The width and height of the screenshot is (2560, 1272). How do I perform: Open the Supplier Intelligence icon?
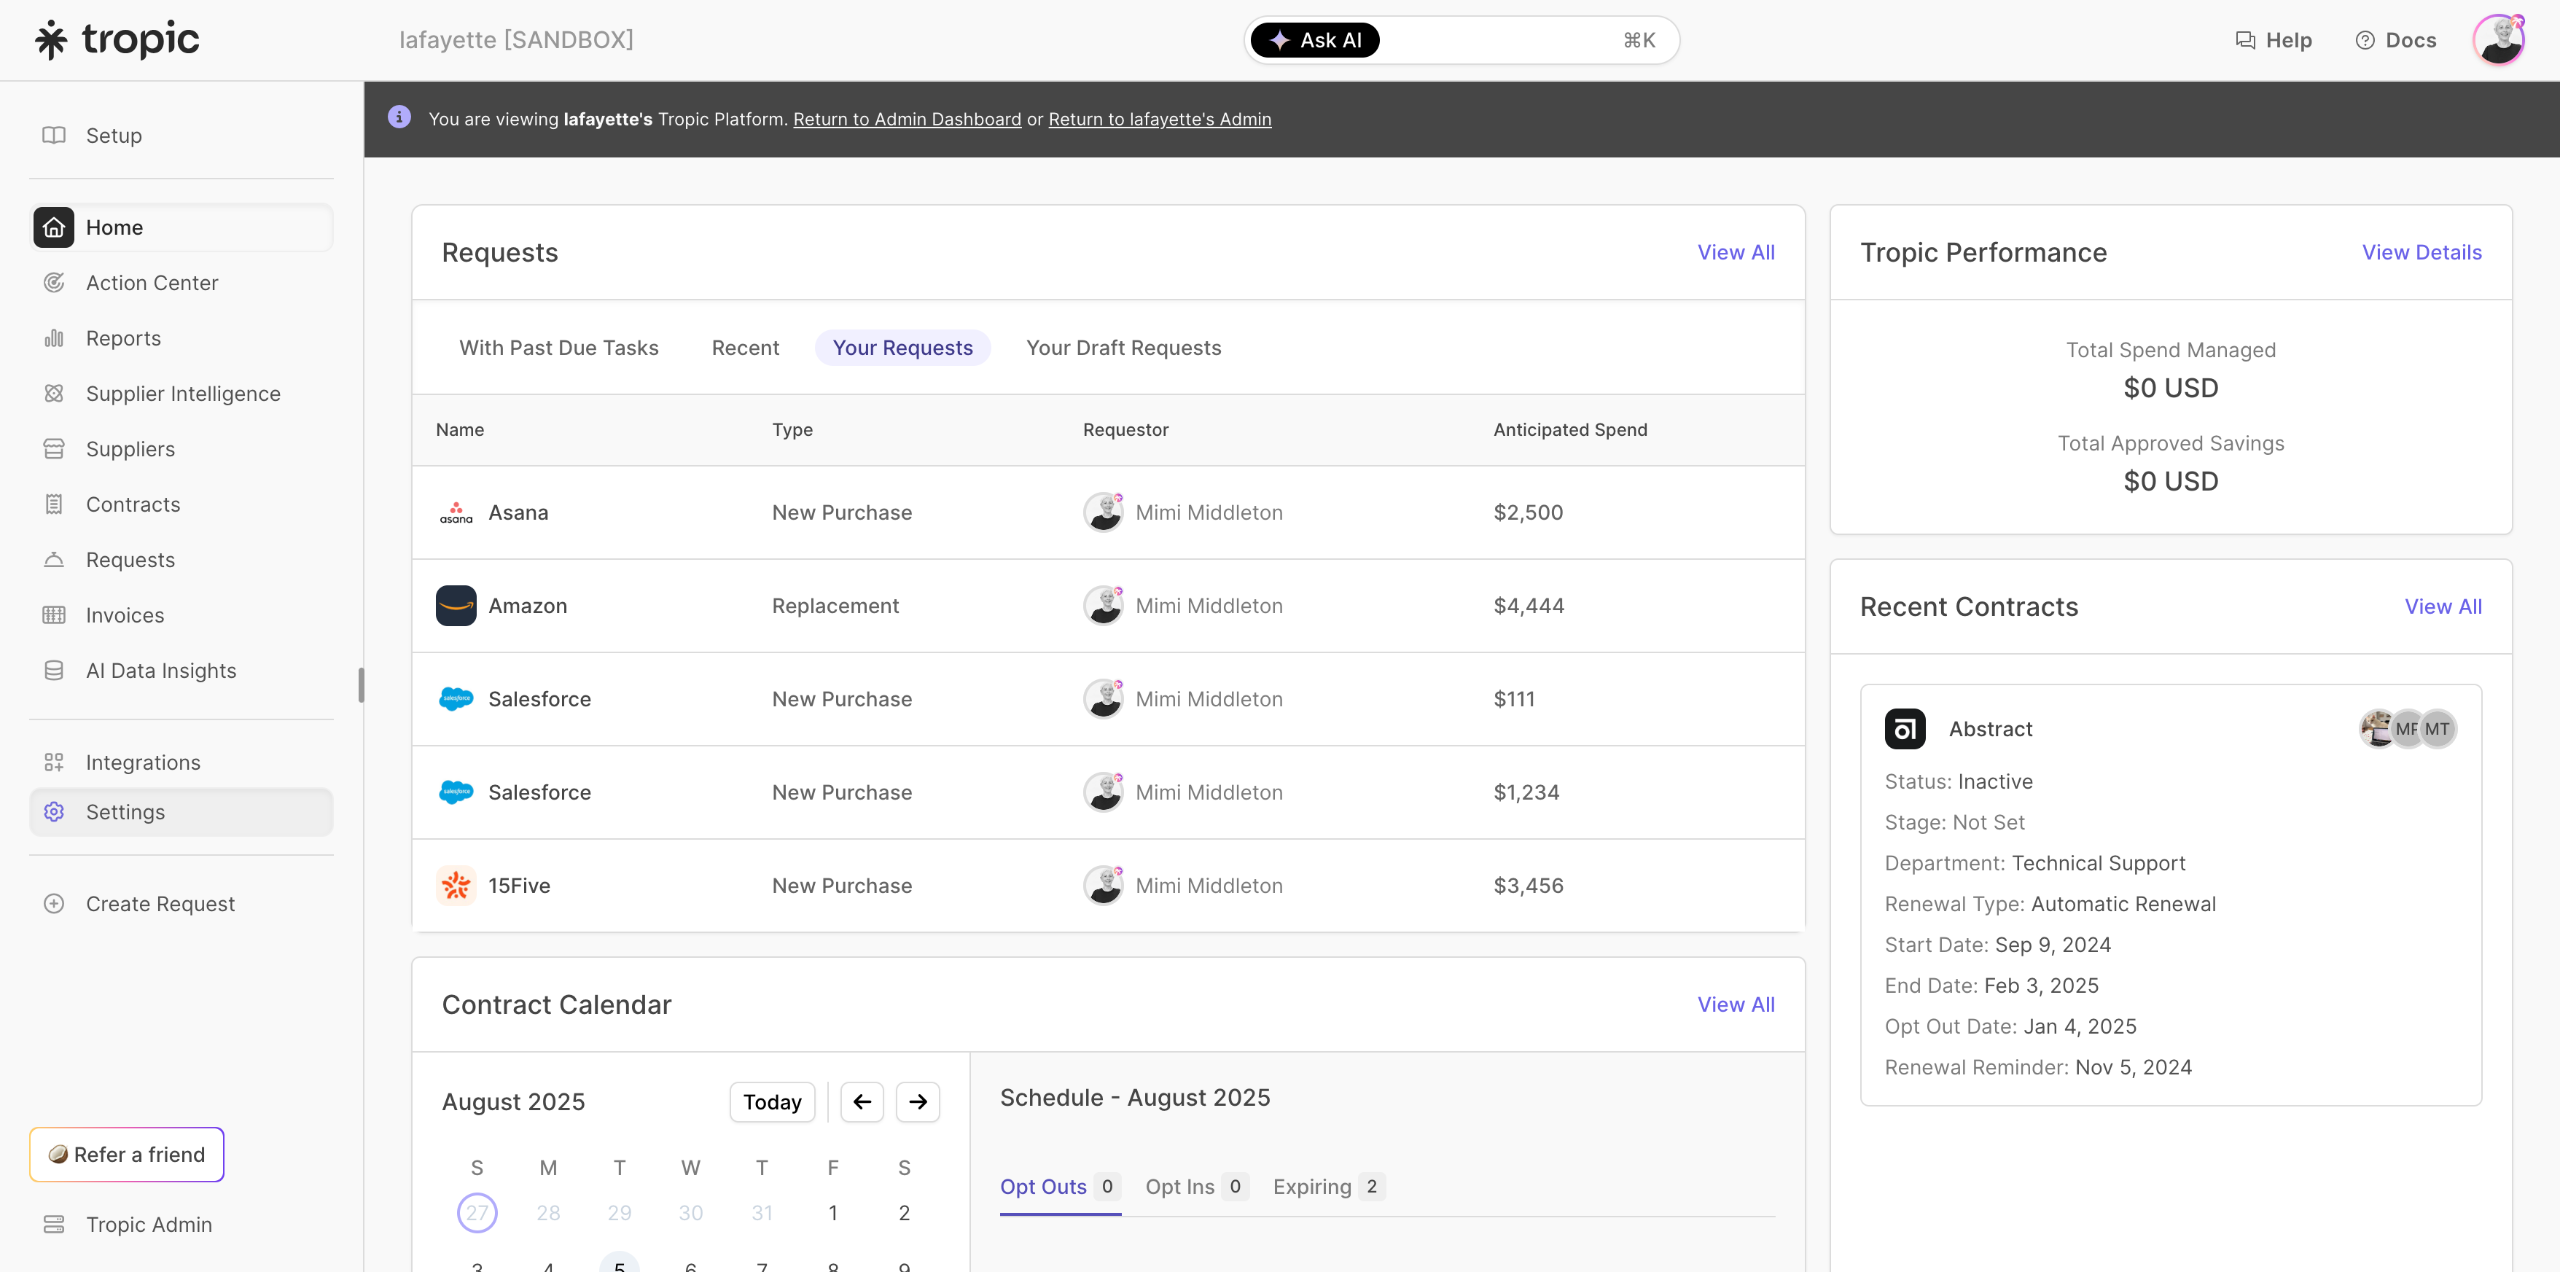(x=54, y=394)
